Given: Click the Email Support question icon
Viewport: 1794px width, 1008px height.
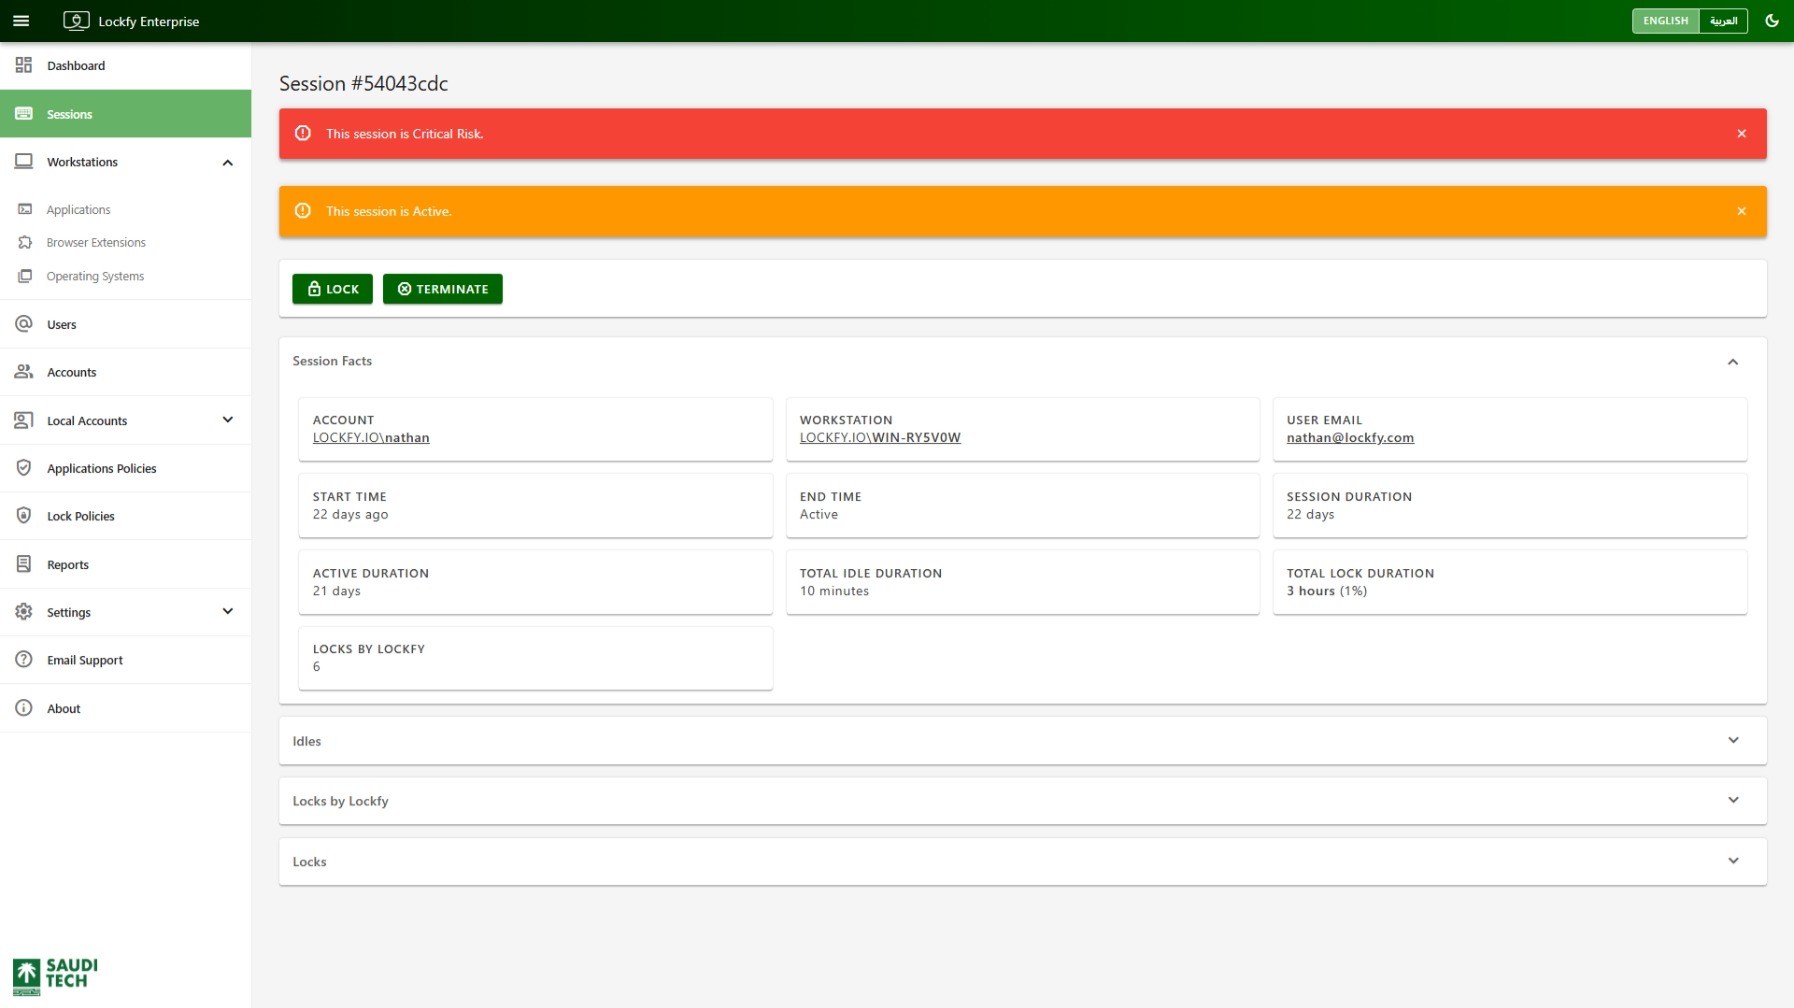Looking at the screenshot, I should (24, 660).
